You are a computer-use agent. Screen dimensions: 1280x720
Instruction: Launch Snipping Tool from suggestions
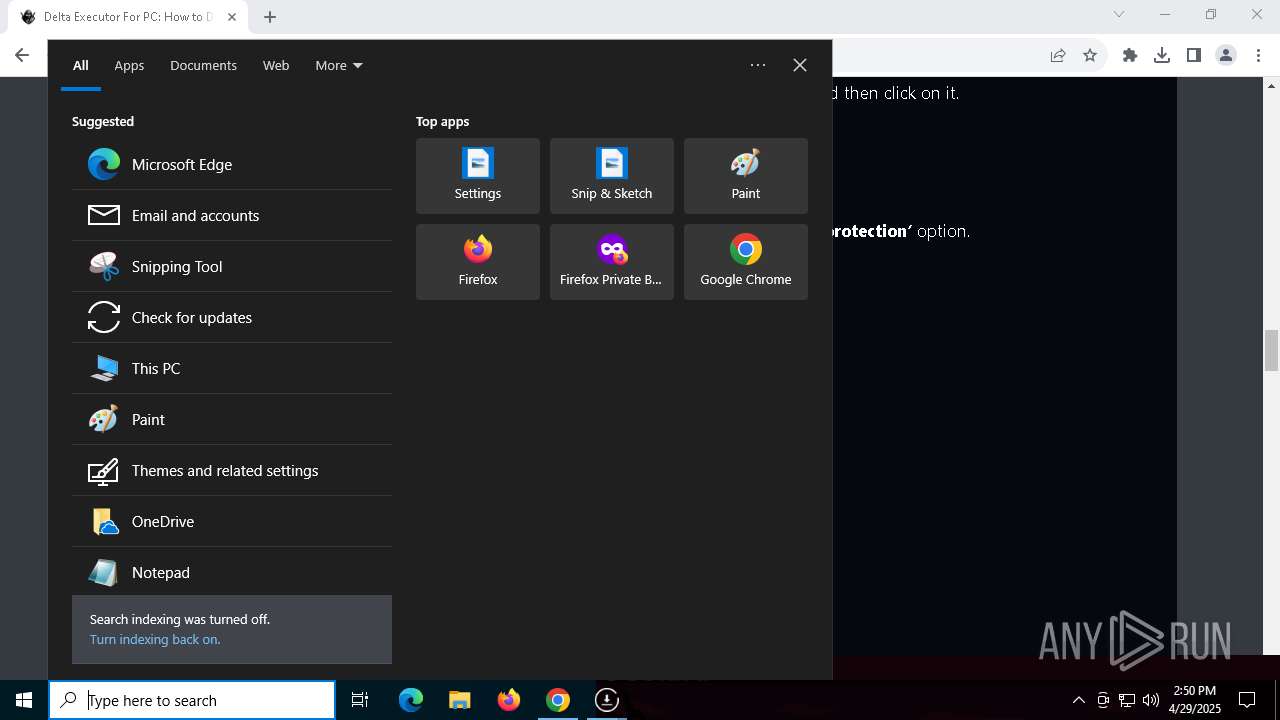pos(232,266)
